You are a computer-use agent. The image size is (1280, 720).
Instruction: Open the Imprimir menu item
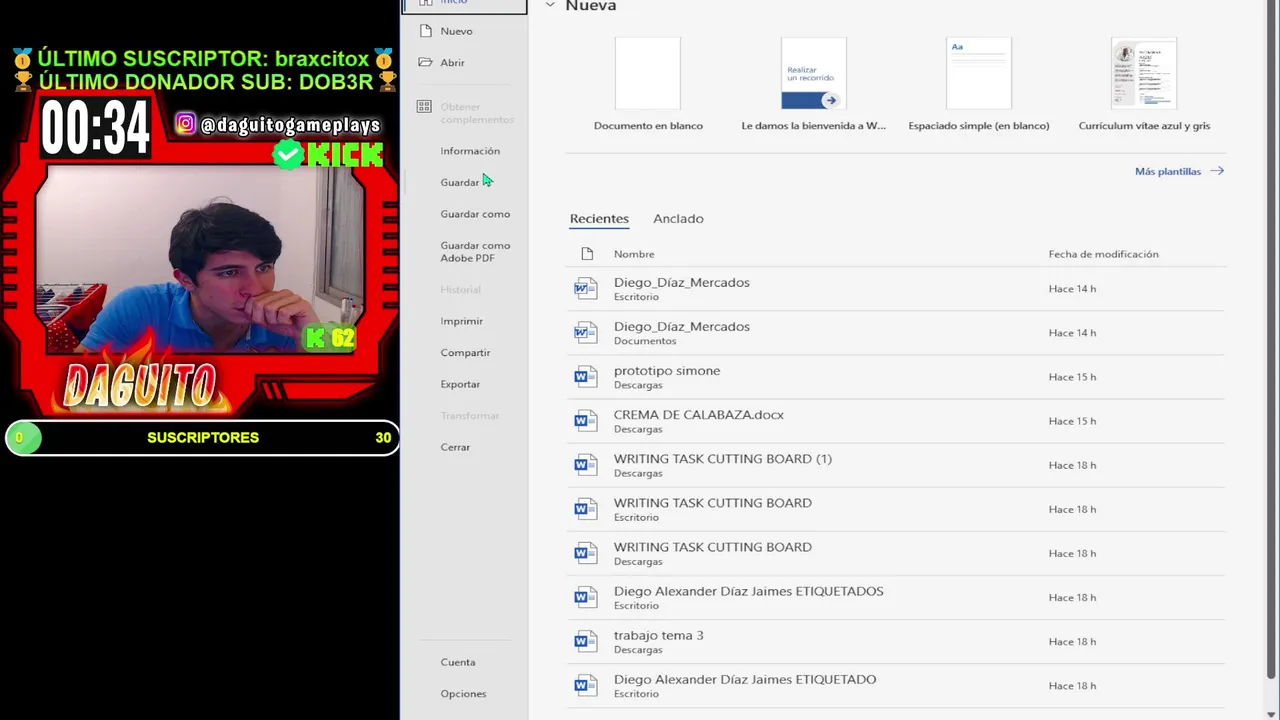click(x=461, y=321)
